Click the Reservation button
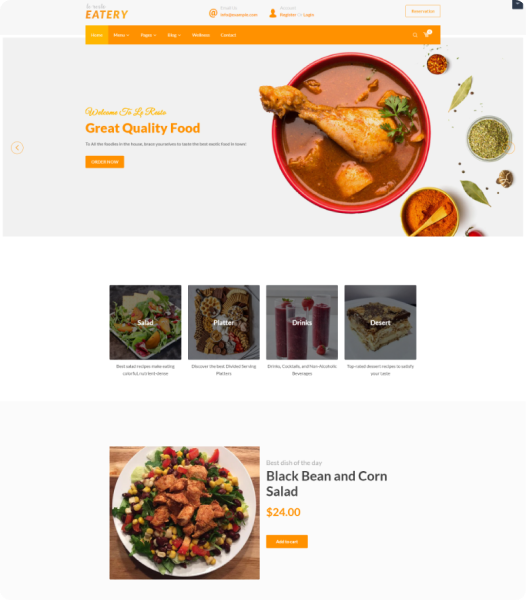The image size is (526, 600). point(423,11)
